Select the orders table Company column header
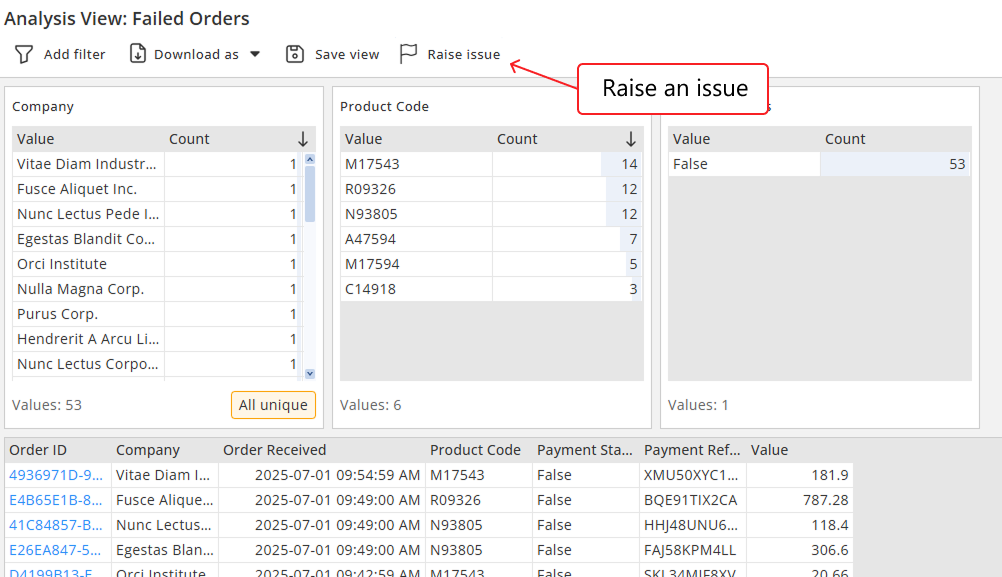The height and width of the screenshot is (577, 1002). [x=165, y=450]
